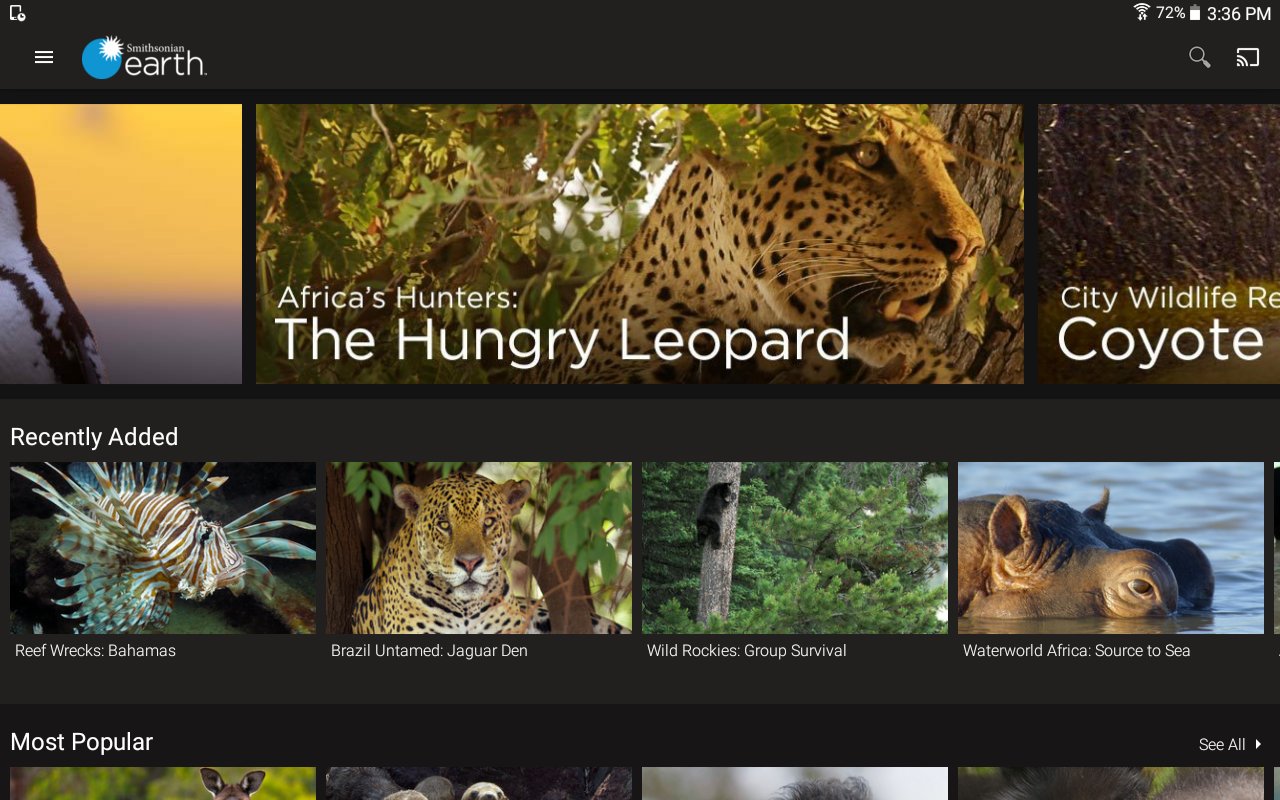The width and height of the screenshot is (1280, 800).
Task: Select the City Wildlife Coyote banner
Action: [1159, 244]
